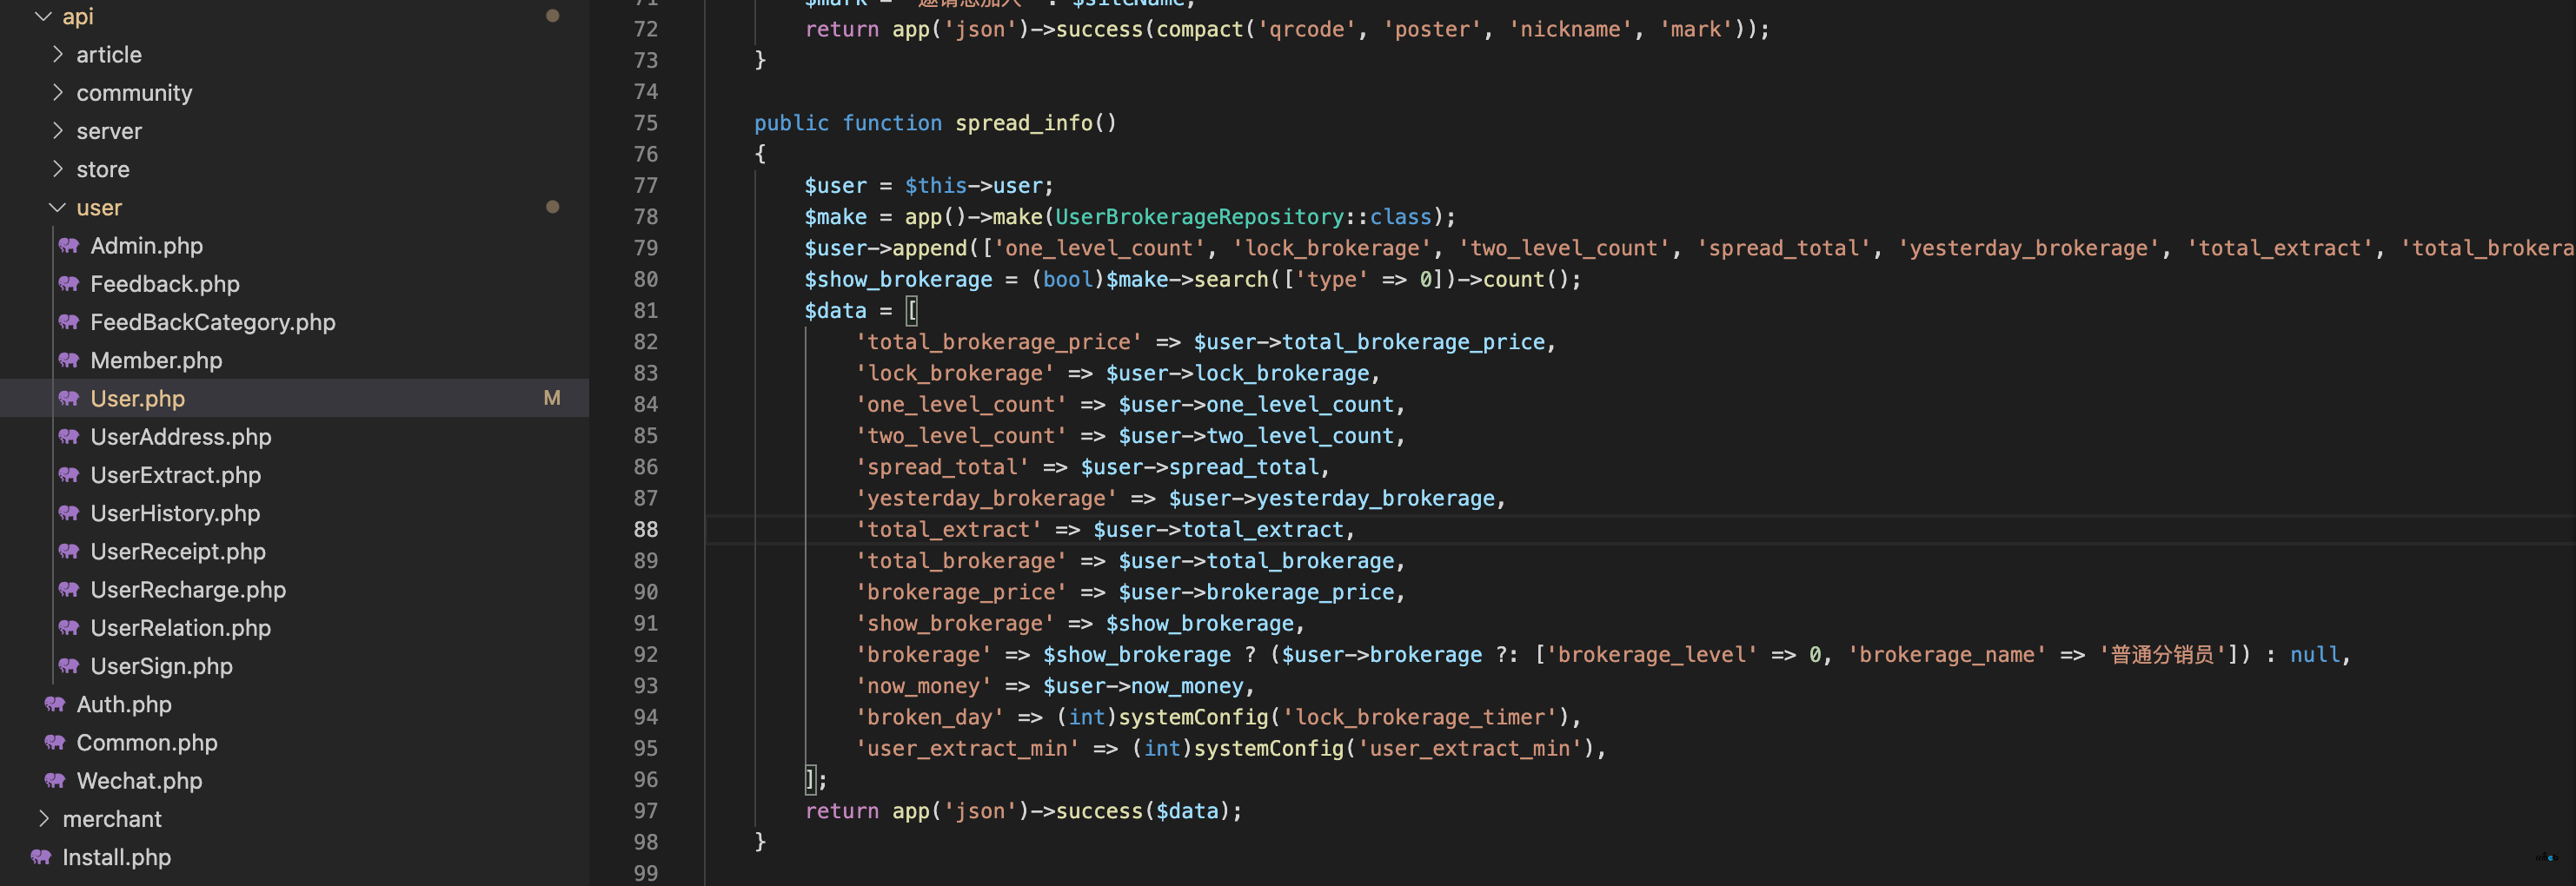Screen dimensions: 2576x886
Task: Click 'now_money' key on line 93
Action: point(924,686)
